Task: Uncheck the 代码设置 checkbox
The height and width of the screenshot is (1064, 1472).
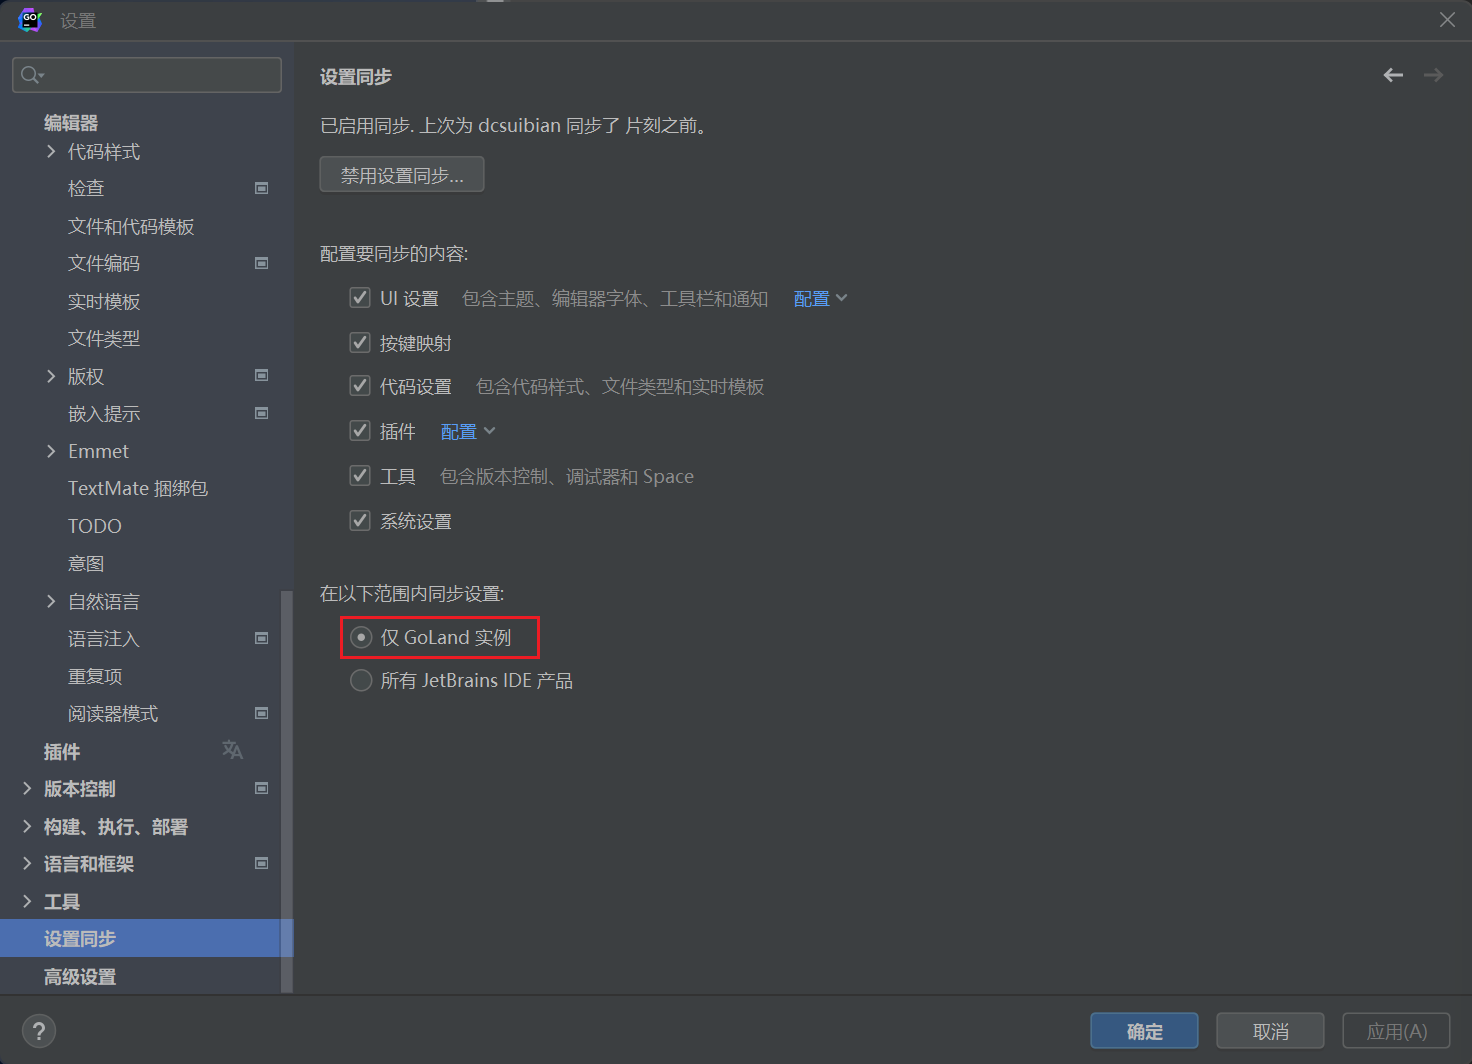Action: [x=360, y=386]
